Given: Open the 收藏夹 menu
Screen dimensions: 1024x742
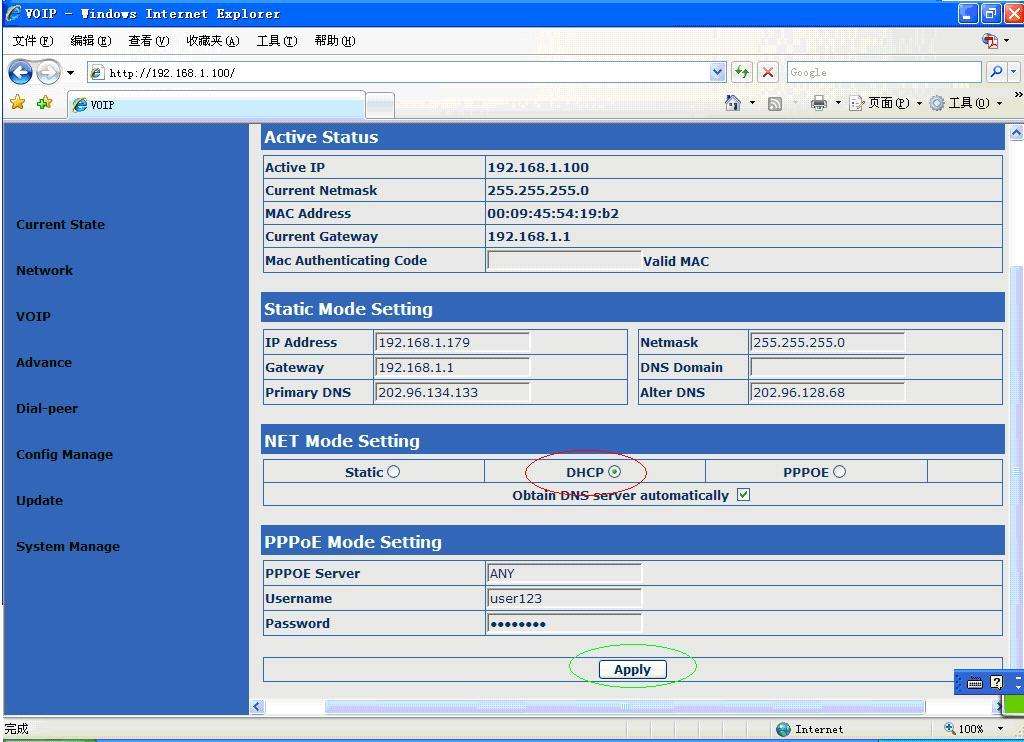Looking at the screenshot, I should (x=212, y=41).
